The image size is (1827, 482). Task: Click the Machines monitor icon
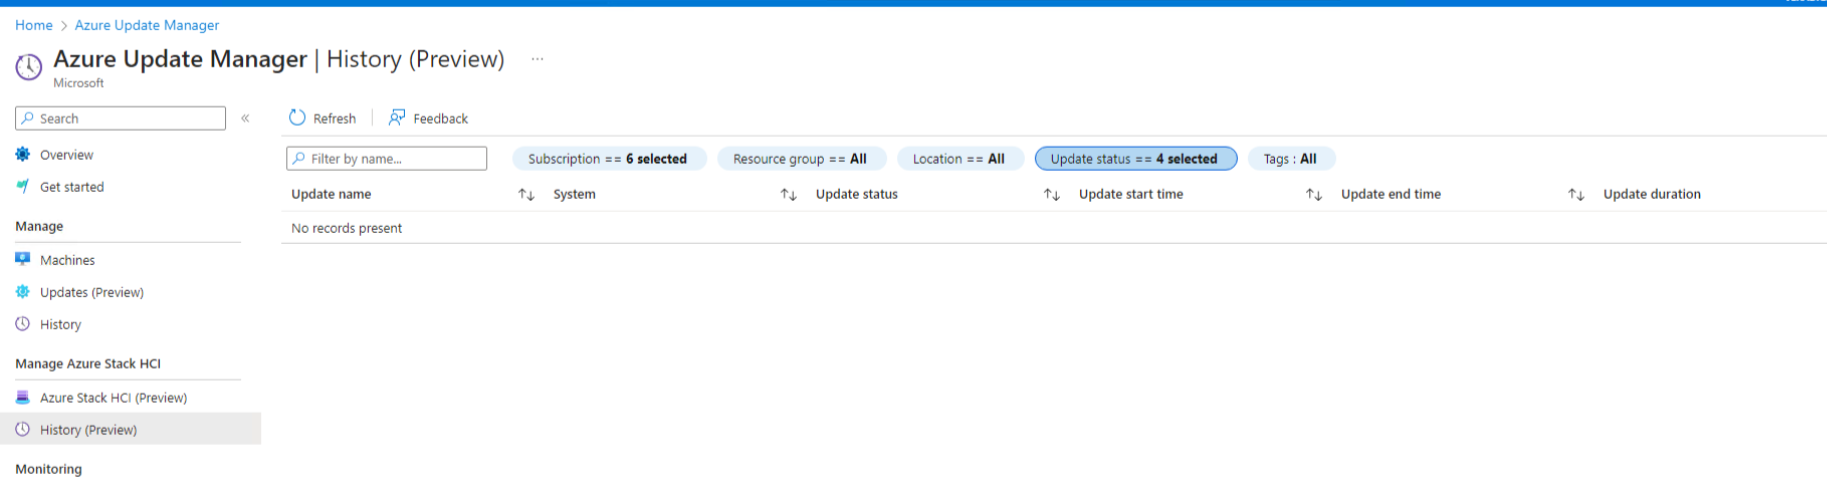click(23, 259)
